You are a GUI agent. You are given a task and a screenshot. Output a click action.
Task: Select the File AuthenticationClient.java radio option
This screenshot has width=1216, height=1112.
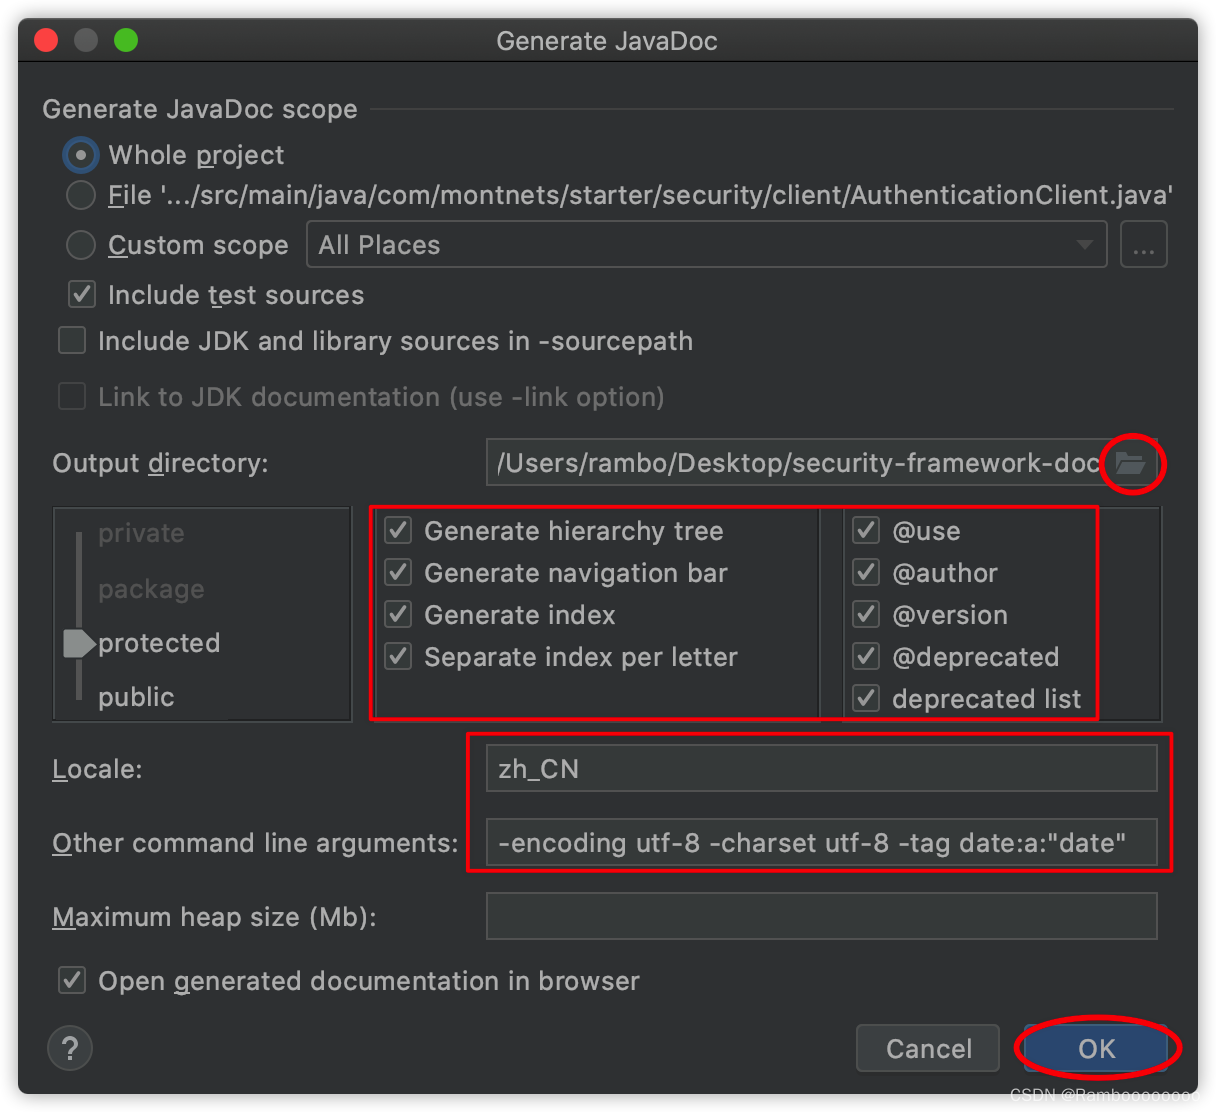click(x=81, y=195)
